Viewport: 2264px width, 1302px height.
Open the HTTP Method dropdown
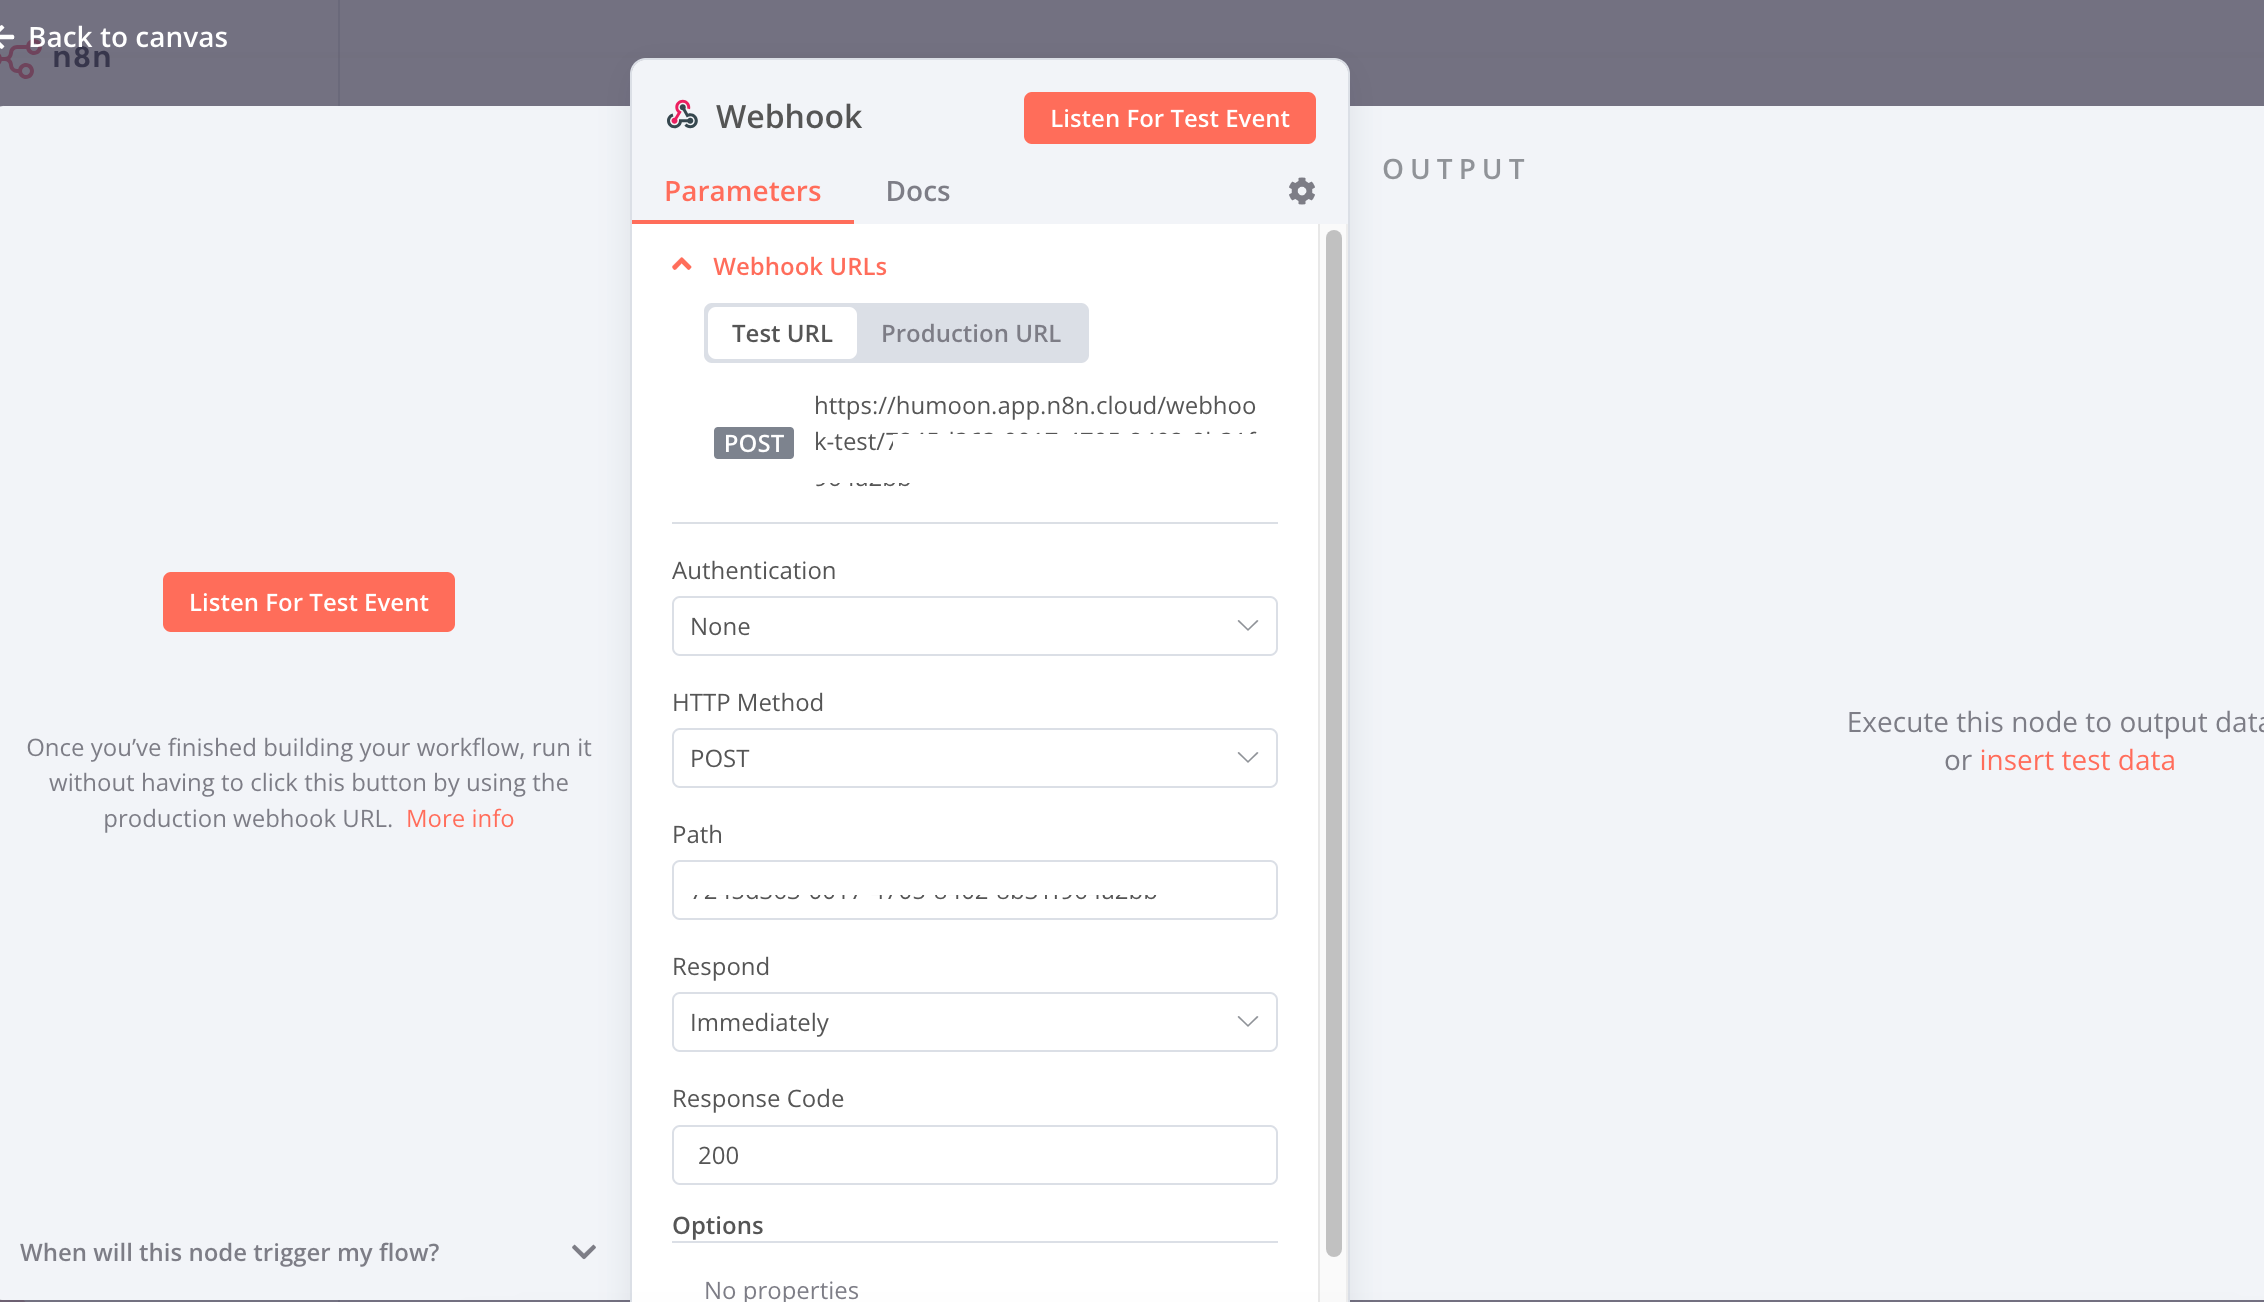click(x=974, y=758)
